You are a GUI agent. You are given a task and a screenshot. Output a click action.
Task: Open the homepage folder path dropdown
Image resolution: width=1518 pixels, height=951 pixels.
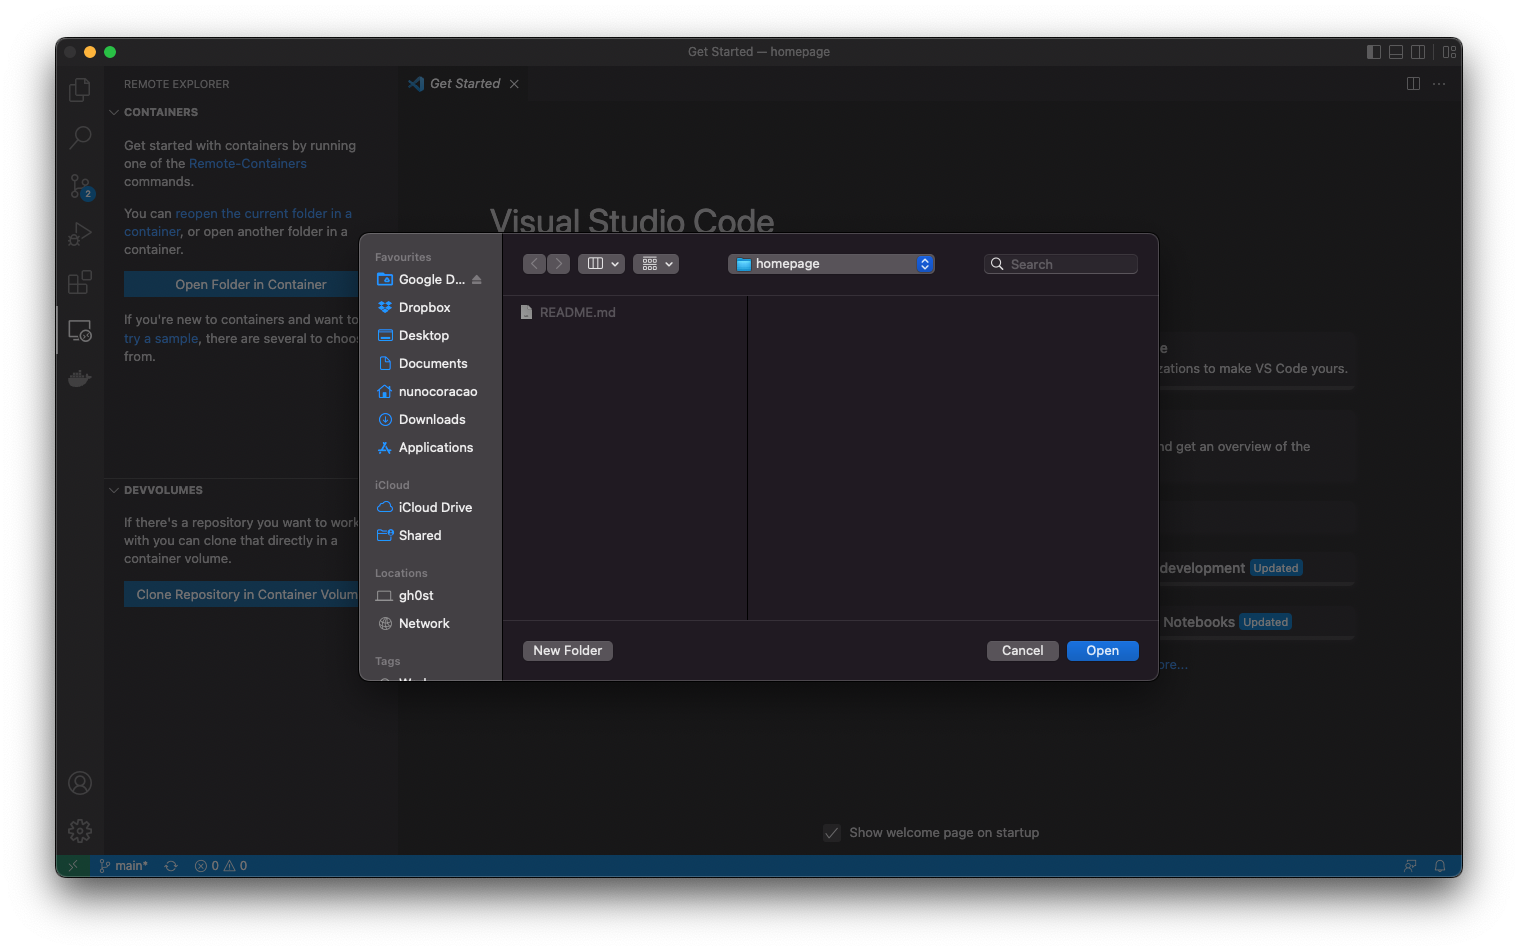pyautogui.click(x=831, y=264)
